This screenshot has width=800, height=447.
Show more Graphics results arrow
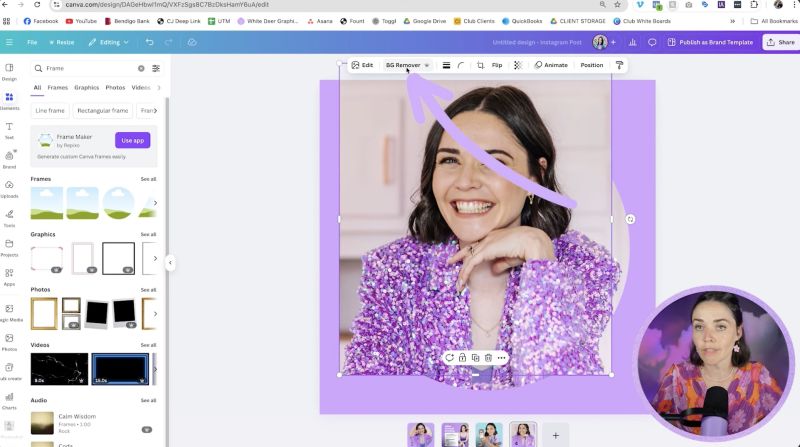tap(155, 258)
